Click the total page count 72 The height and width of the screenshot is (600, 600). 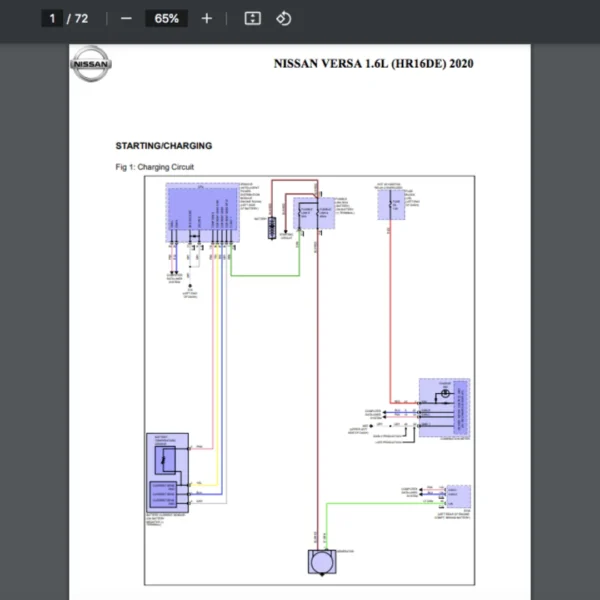click(x=81, y=18)
